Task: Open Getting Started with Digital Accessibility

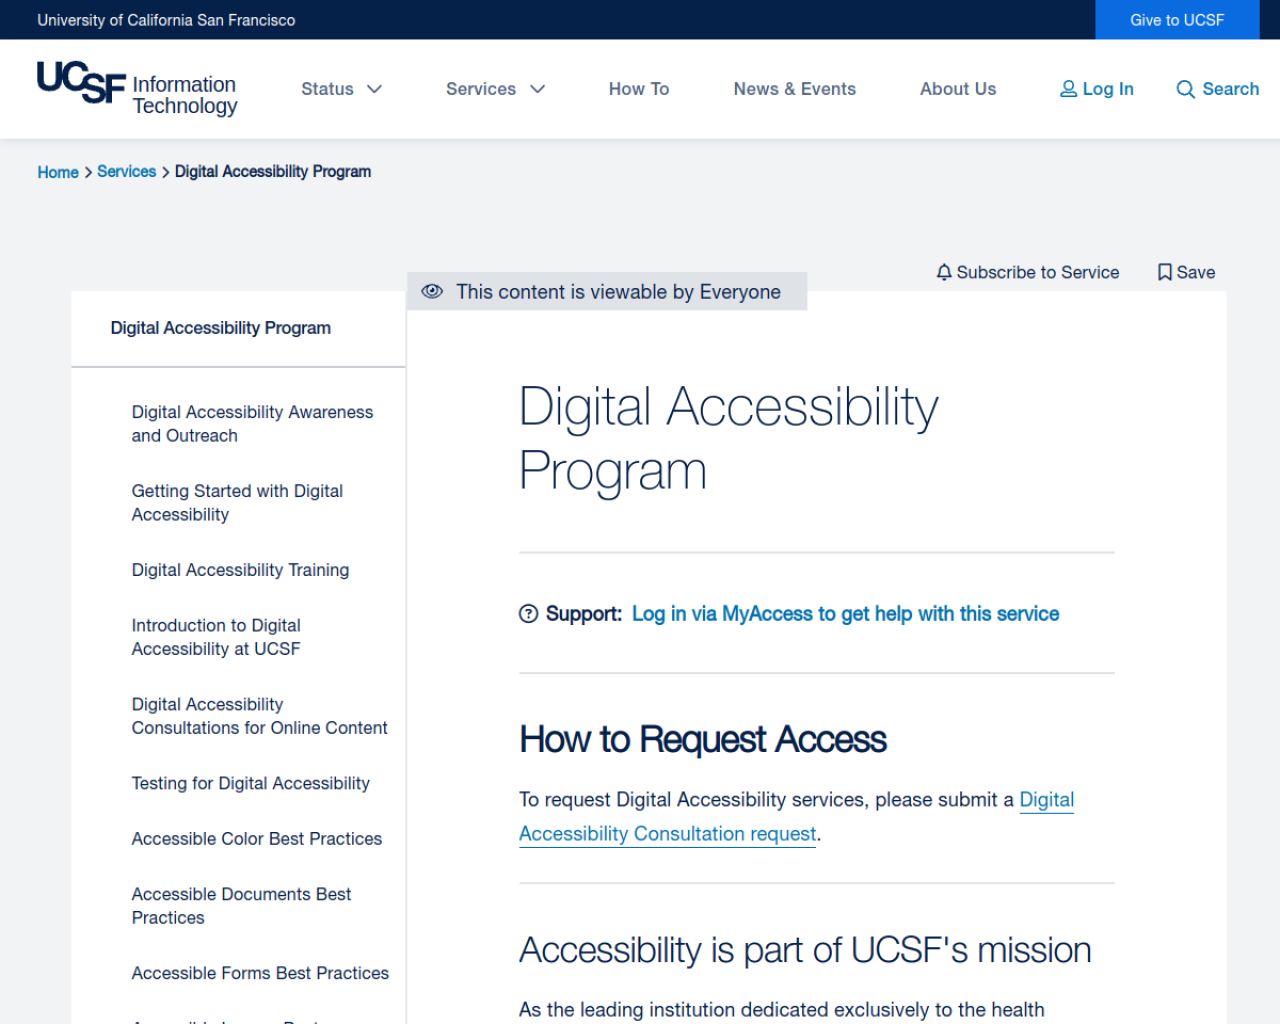Action: (237, 503)
